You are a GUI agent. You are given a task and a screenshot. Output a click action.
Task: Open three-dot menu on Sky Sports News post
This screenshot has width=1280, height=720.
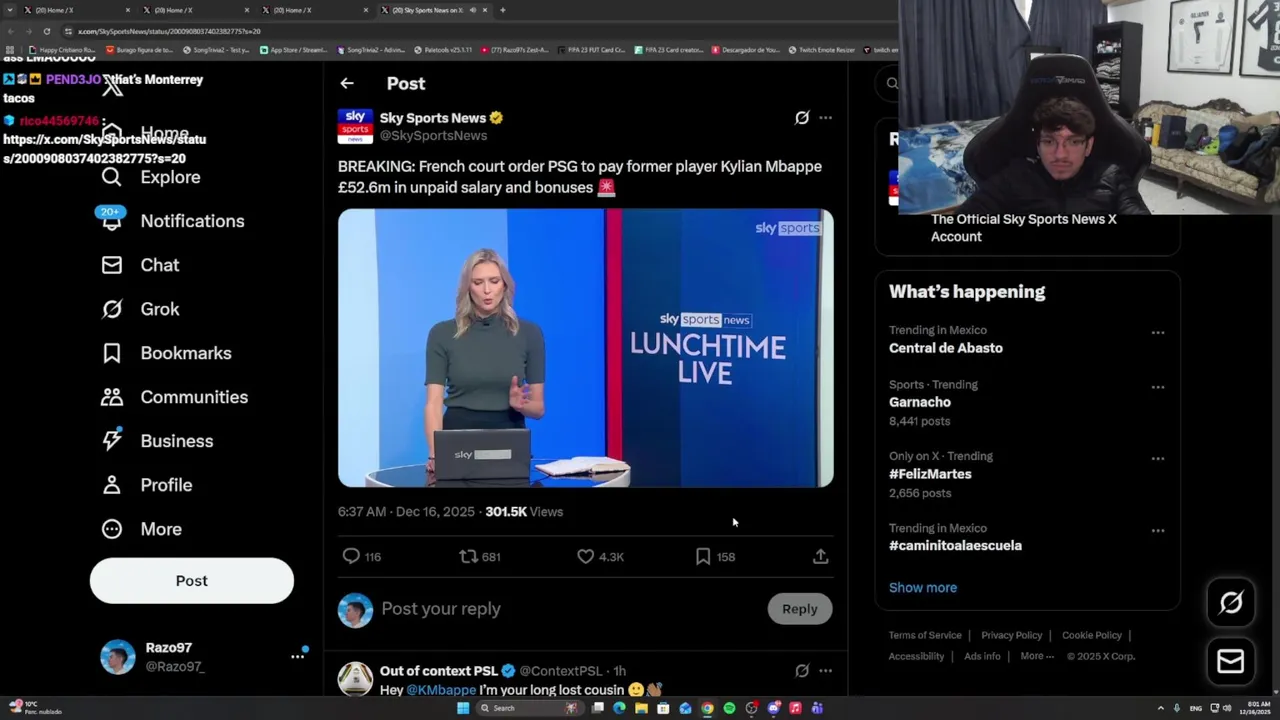click(825, 118)
